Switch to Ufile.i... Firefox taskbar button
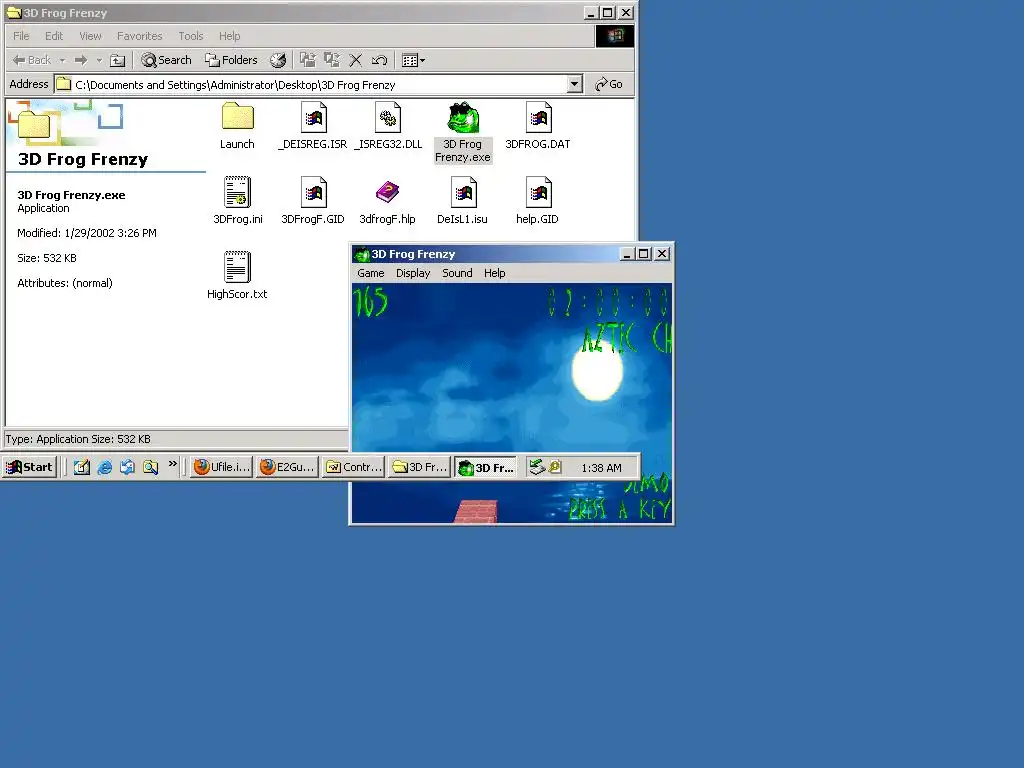Viewport: 1024px width, 768px height. pyautogui.click(x=221, y=467)
